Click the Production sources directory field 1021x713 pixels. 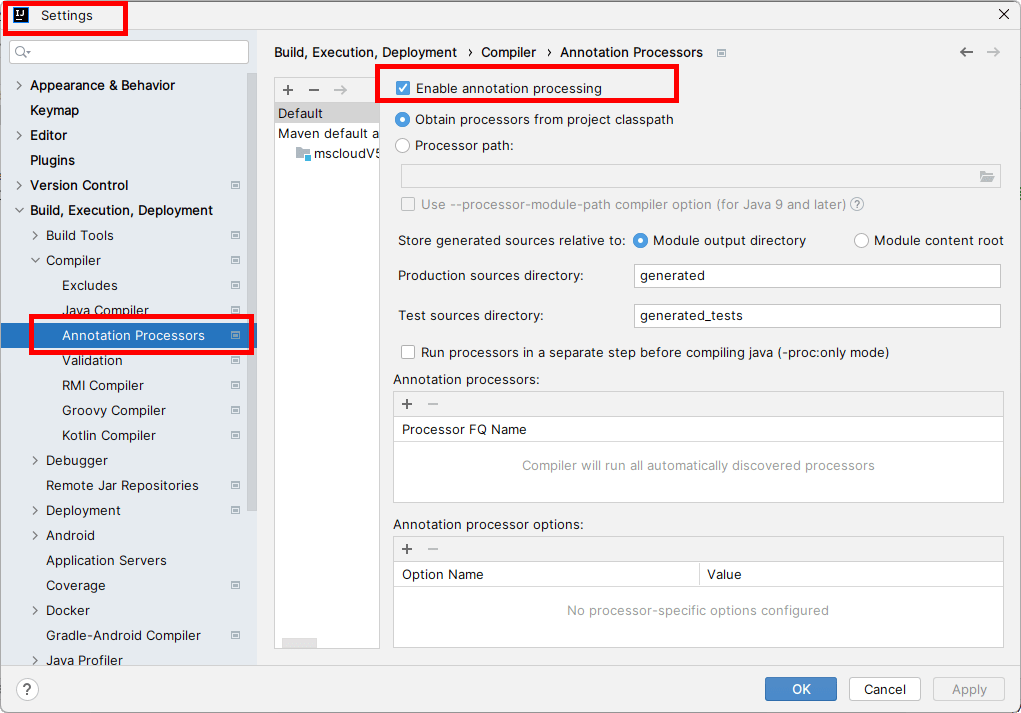817,276
